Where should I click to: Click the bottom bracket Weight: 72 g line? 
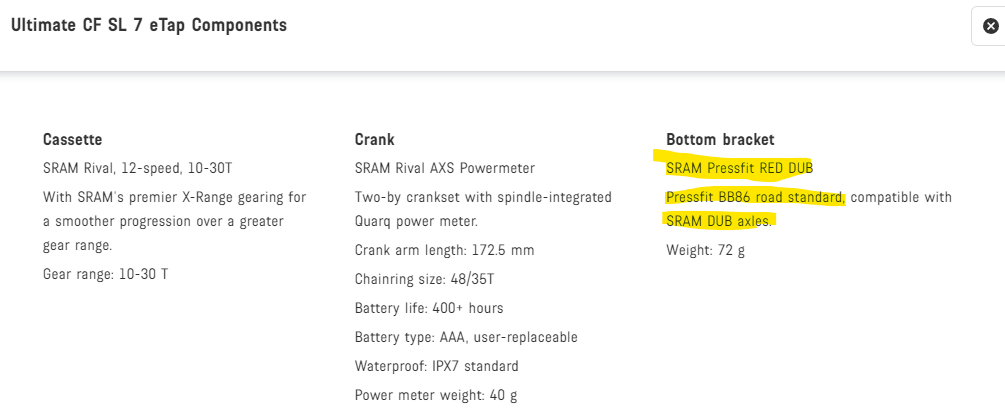point(705,249)
